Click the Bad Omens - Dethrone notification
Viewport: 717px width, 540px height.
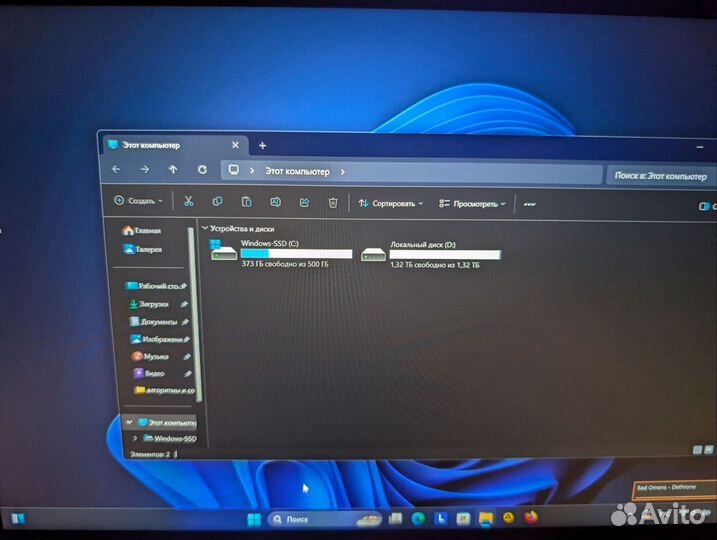point(675,488)
